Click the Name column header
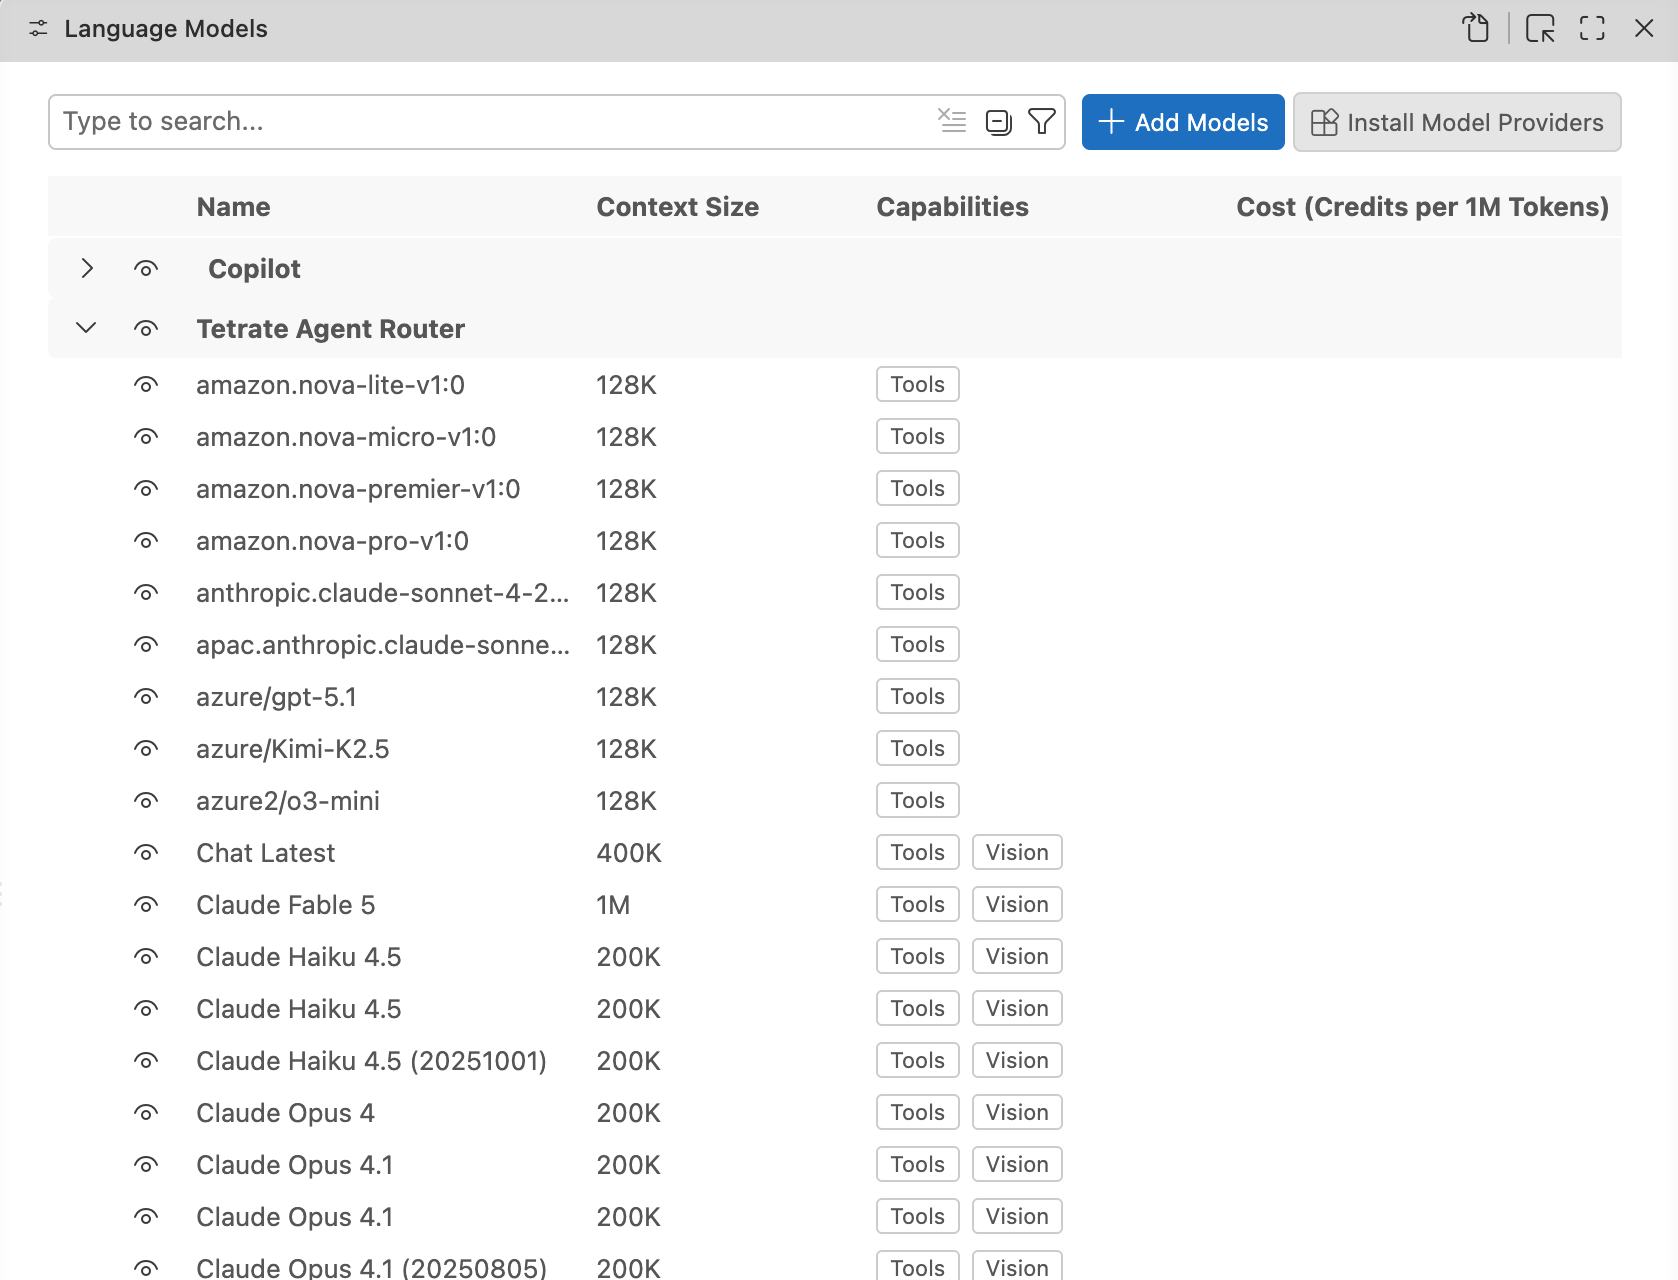This screenshot has height=1280, width=1678. pos(233,207)
